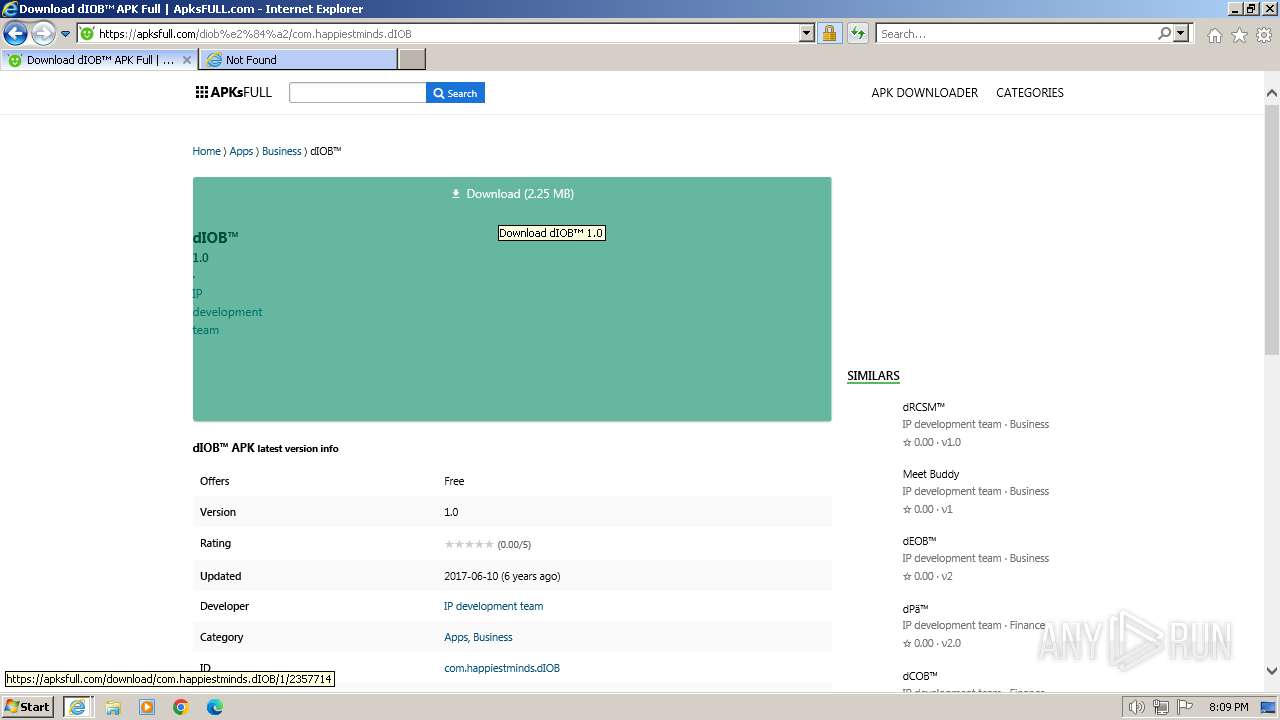Click the SIMILARS heading
The height and width of the screenshot is (720, 1280).
[873, 376]
